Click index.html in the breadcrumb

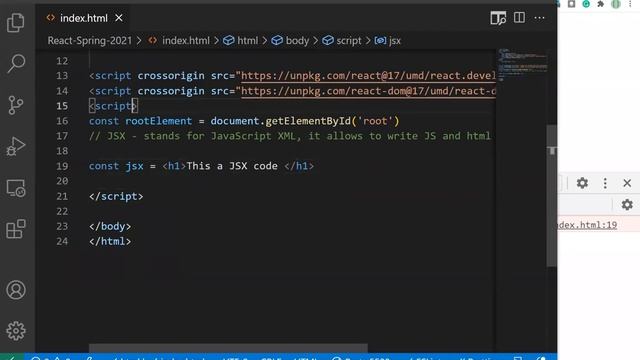point(186,41)
